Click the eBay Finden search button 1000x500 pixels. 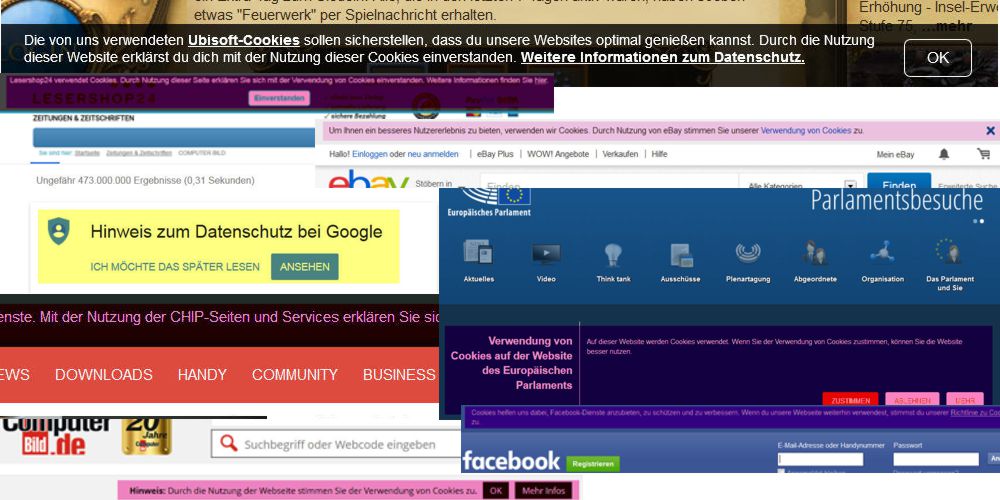click(899, 180)
